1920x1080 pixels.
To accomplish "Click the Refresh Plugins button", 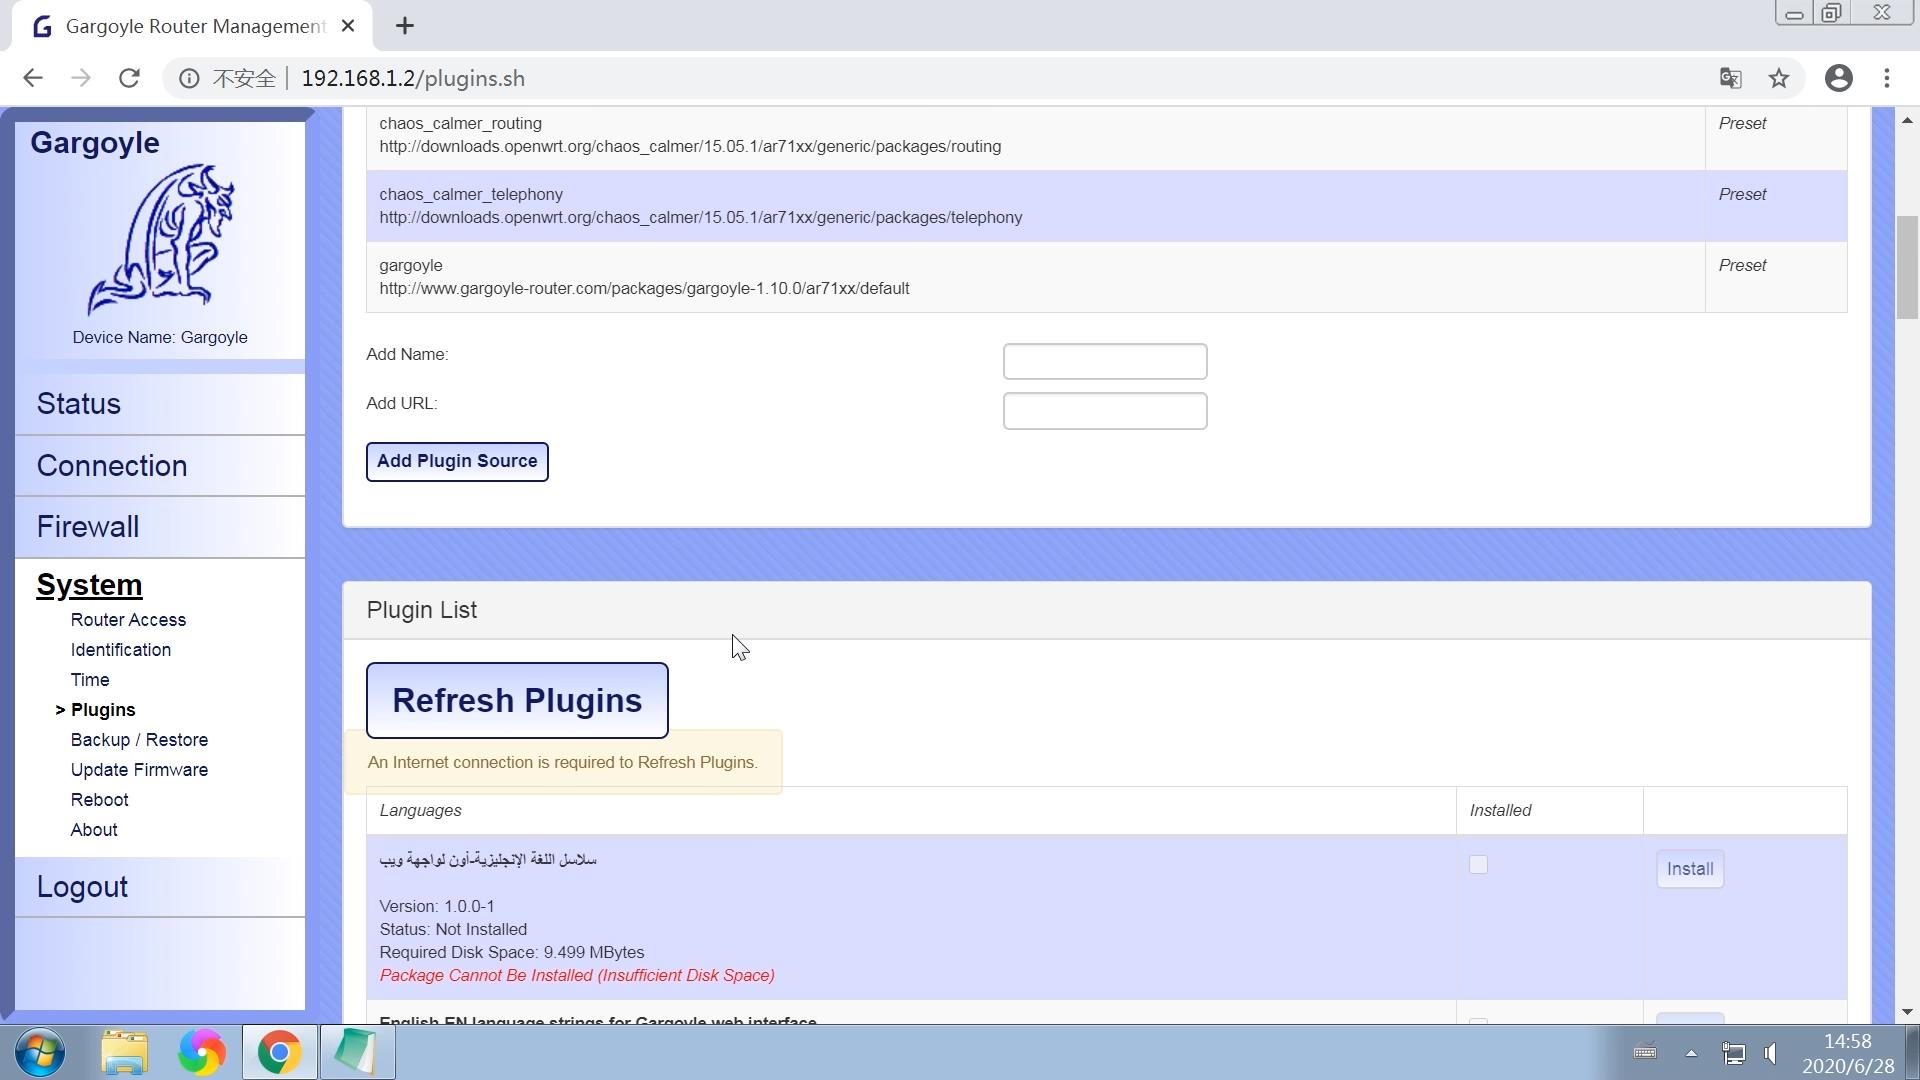I will click(x=517, y=701).
